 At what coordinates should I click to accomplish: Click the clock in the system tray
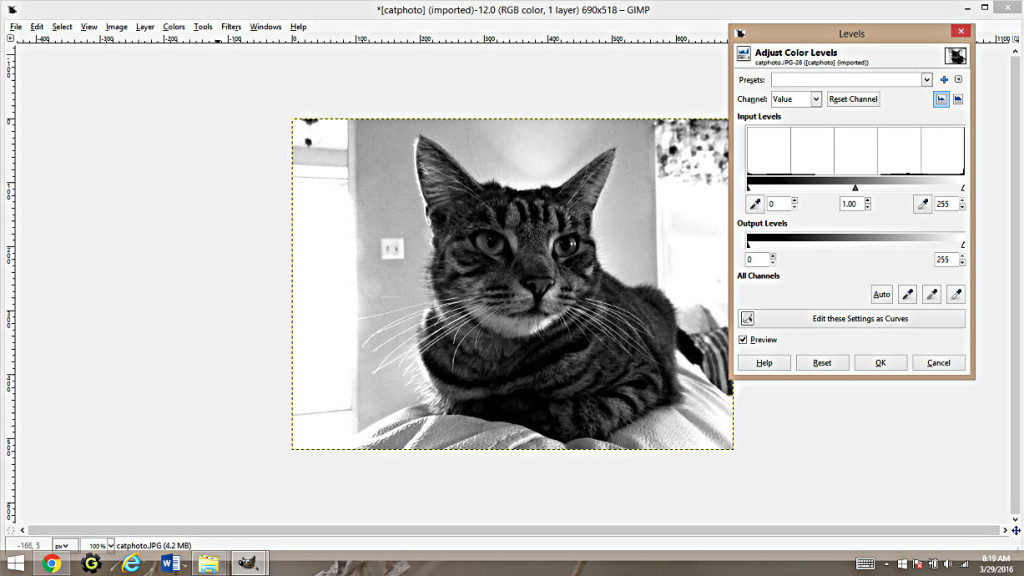(x=995, y=564)
